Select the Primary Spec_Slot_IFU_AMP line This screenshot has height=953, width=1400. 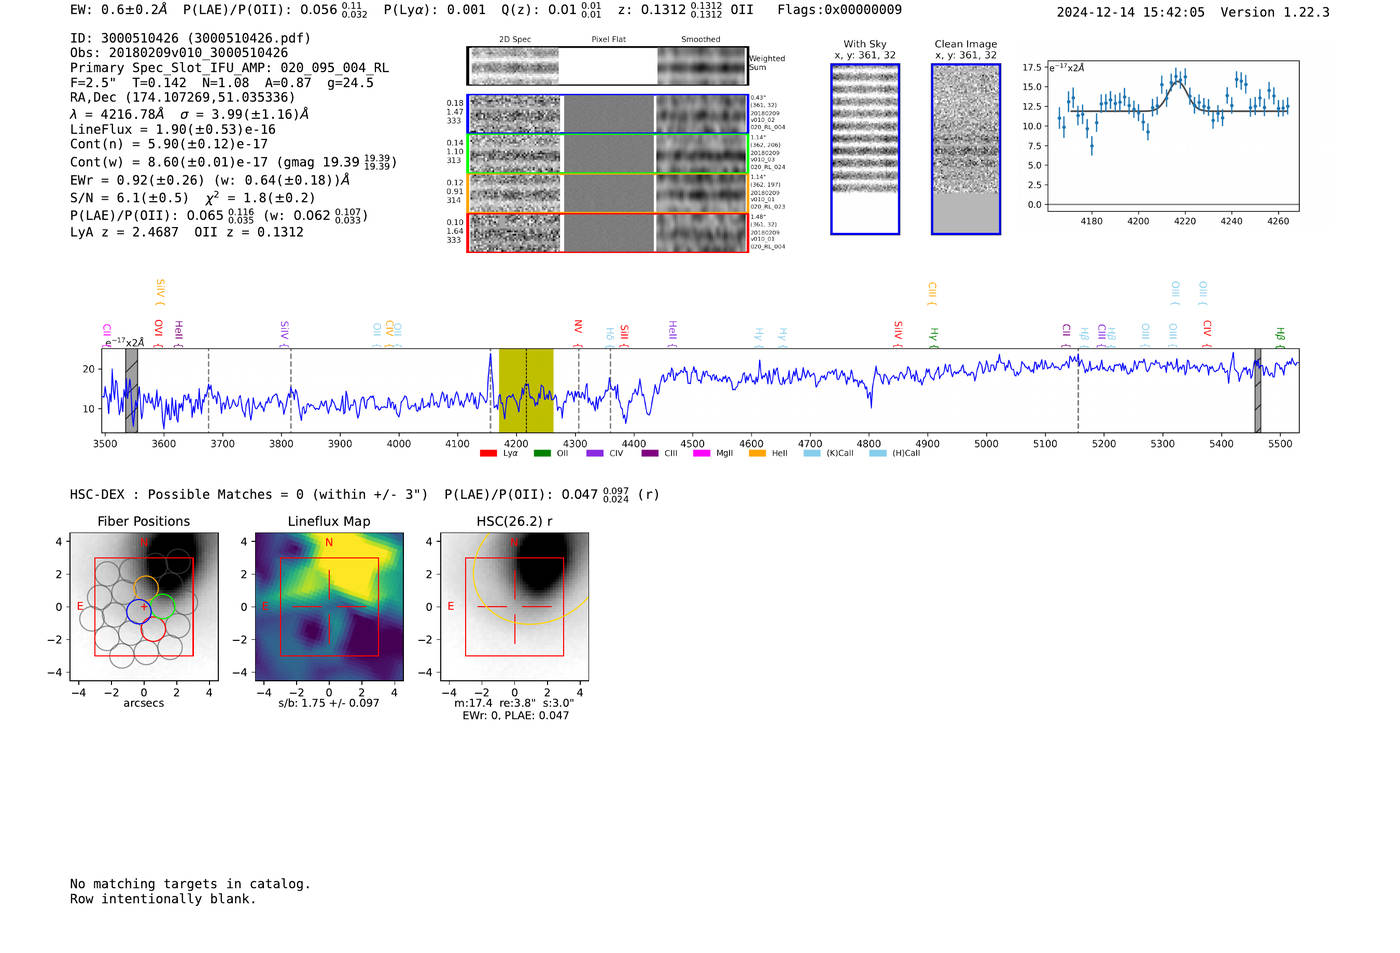click(x=230, y=68)
